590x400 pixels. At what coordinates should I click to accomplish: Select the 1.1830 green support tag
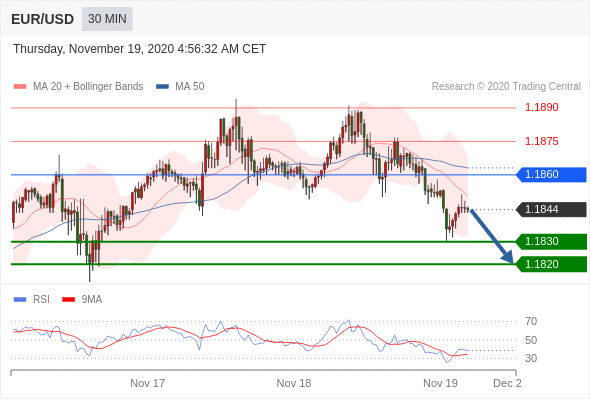551,242
